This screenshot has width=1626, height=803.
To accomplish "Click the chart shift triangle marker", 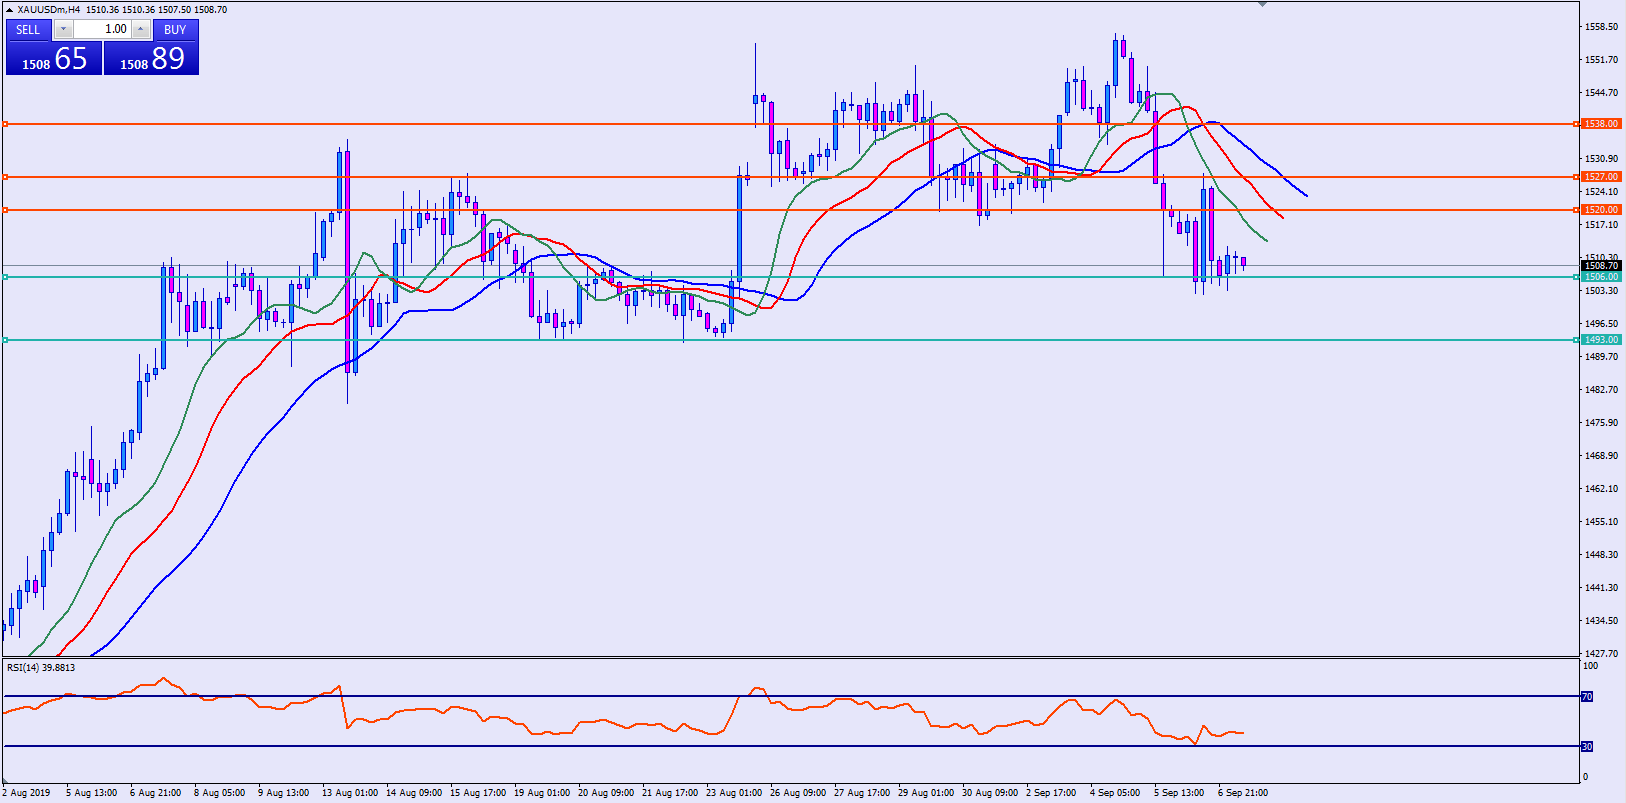I will point(1262,4).
